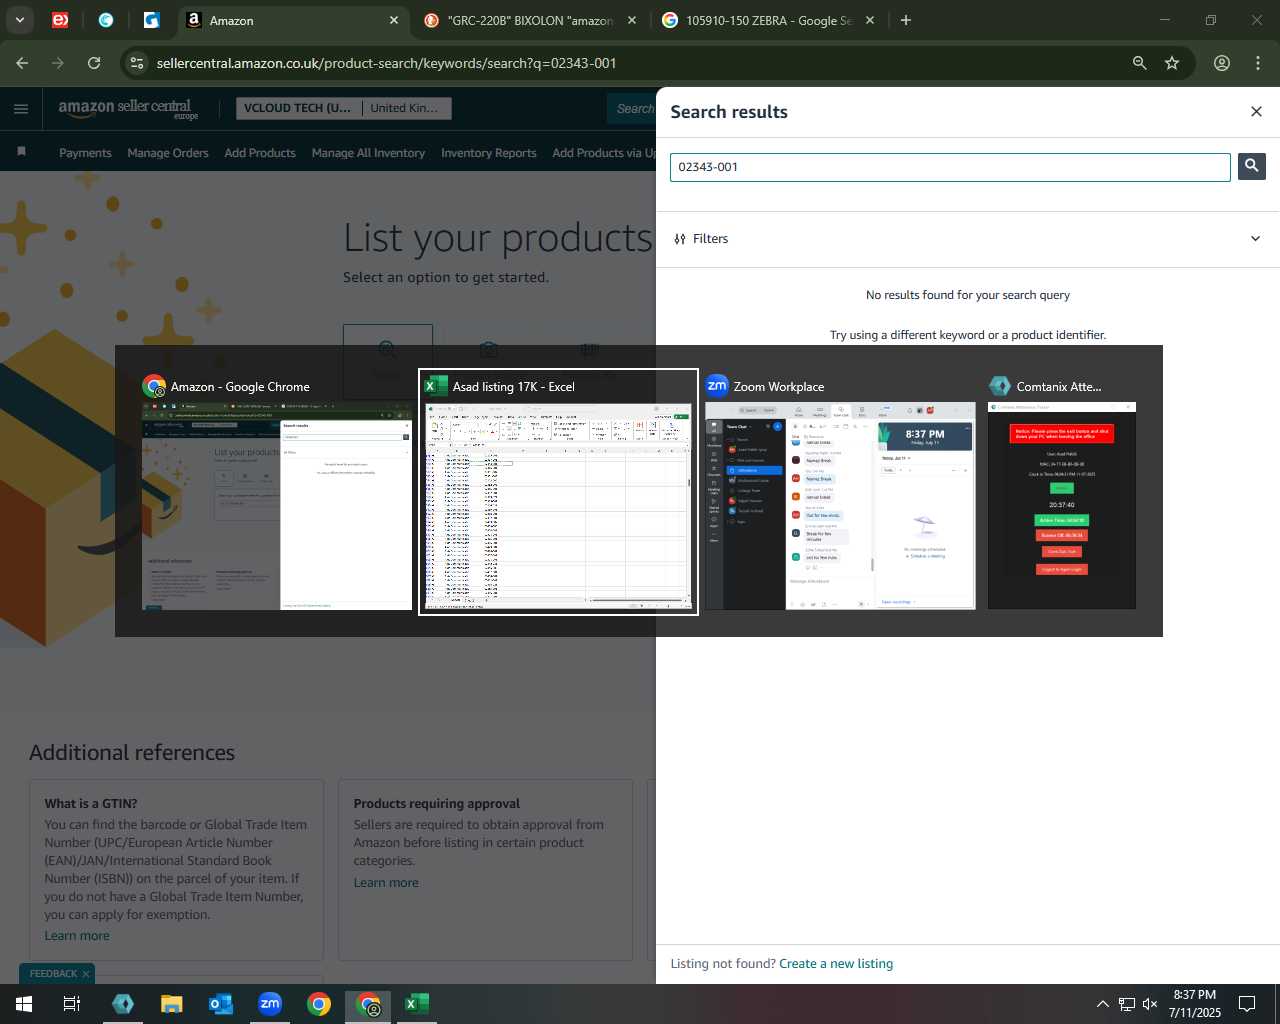Open Manage Orders link
Screen dimensions: 1280x1024
tap(168, 153)
